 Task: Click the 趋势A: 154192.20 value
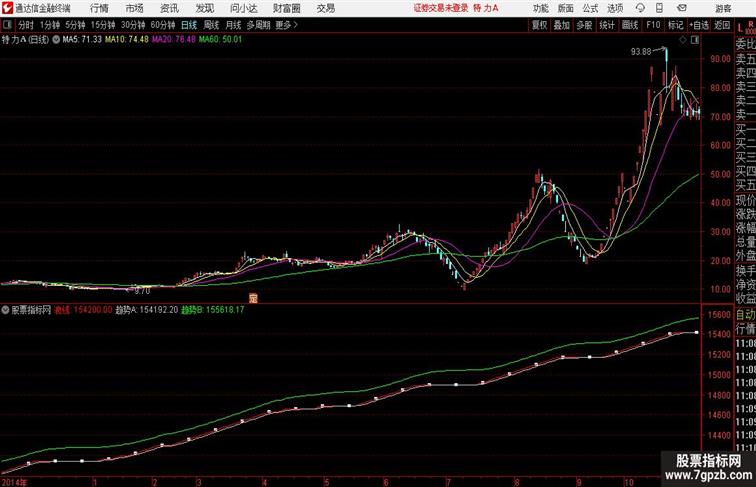[147, 310]
